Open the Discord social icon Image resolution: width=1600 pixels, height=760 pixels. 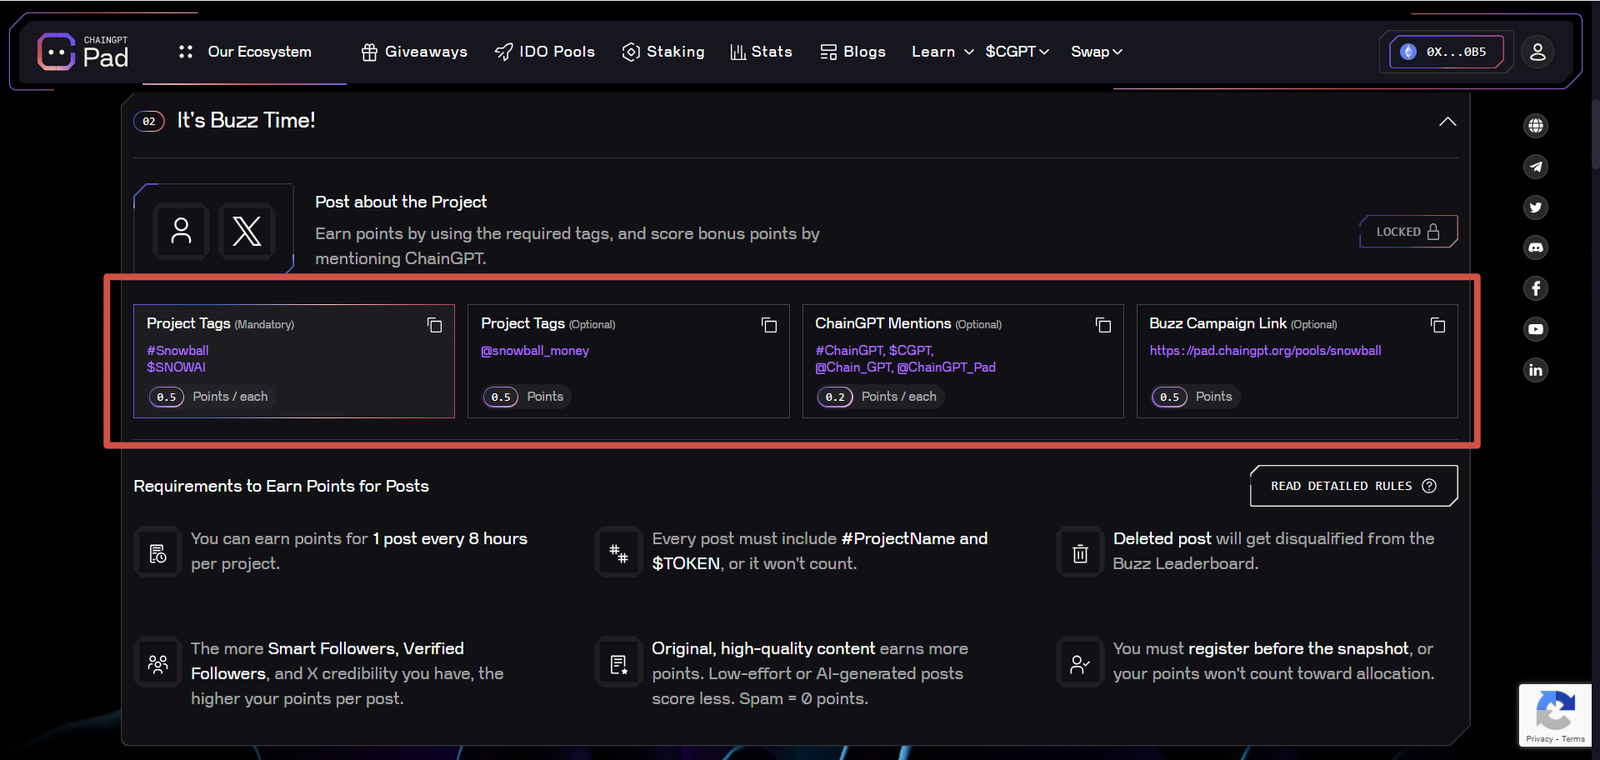[x=1536, y=247]
